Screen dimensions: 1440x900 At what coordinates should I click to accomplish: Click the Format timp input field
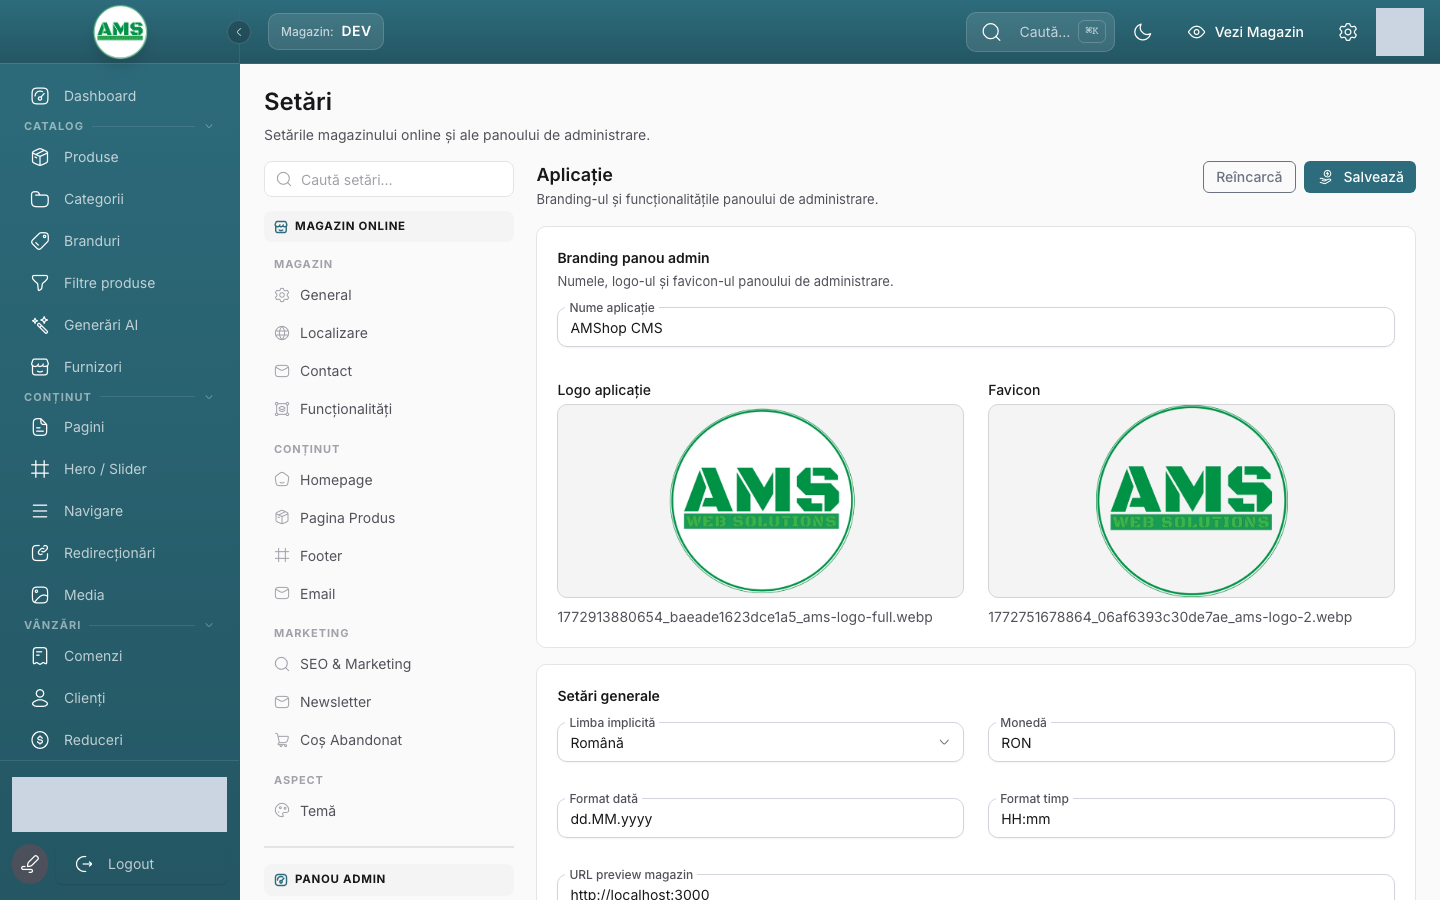point(1191,818)
